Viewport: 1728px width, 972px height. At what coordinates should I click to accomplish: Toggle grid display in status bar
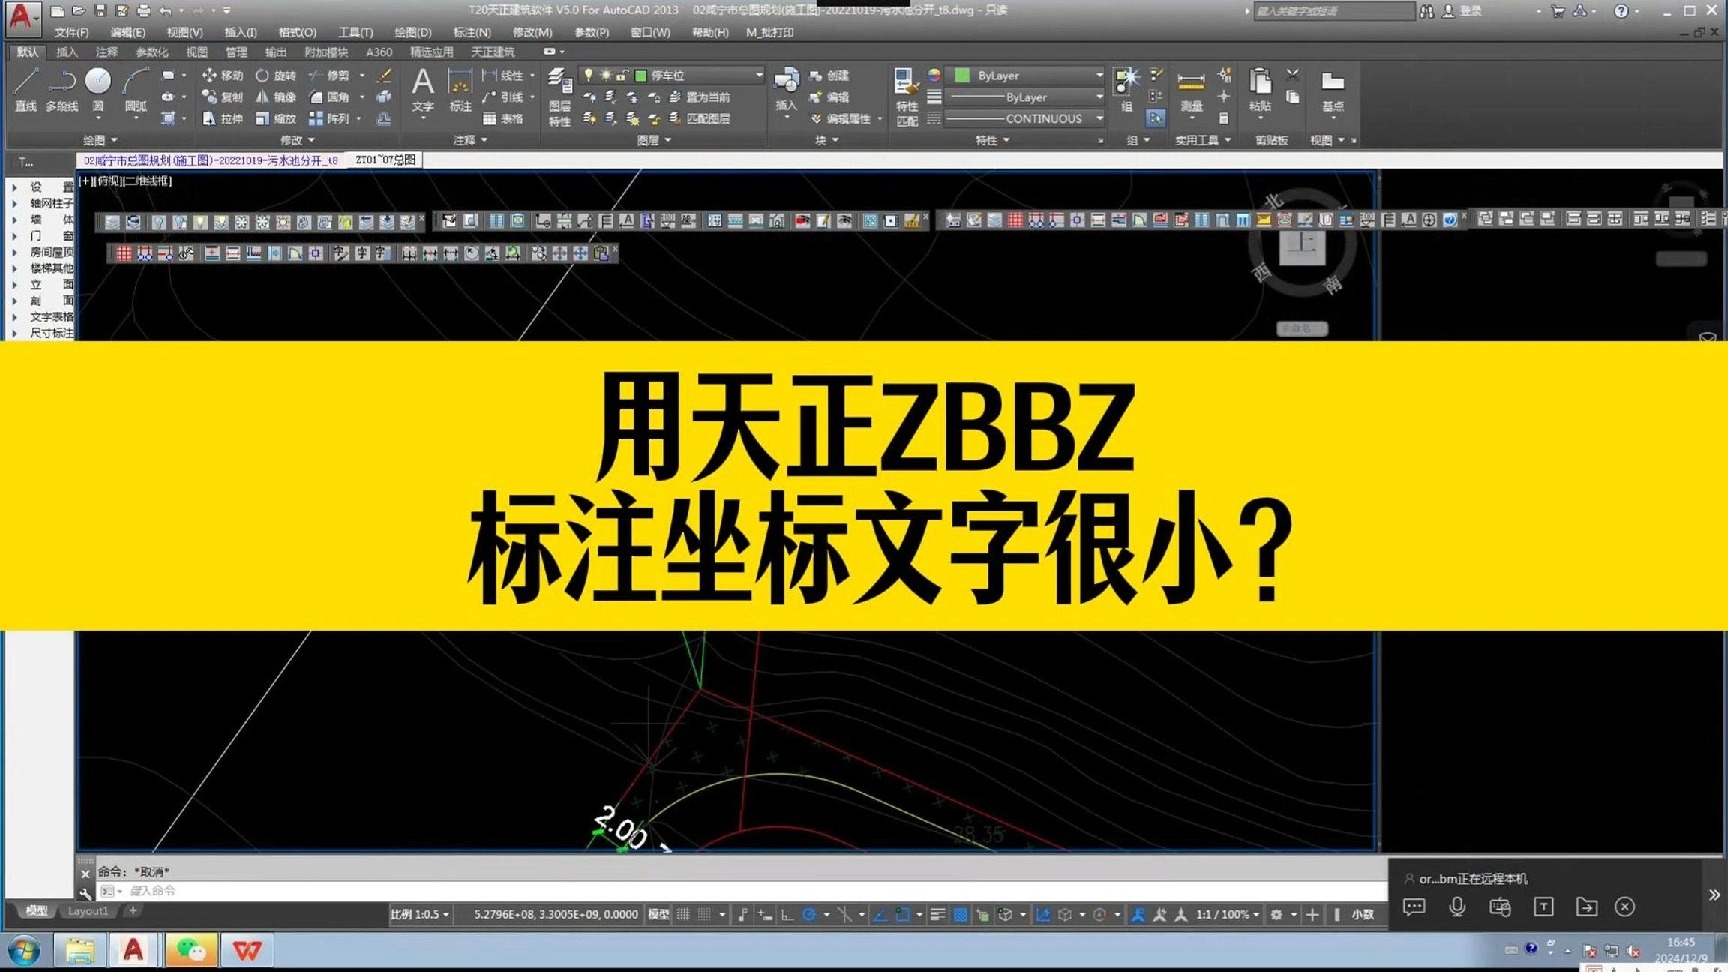(x=683, y=914)
